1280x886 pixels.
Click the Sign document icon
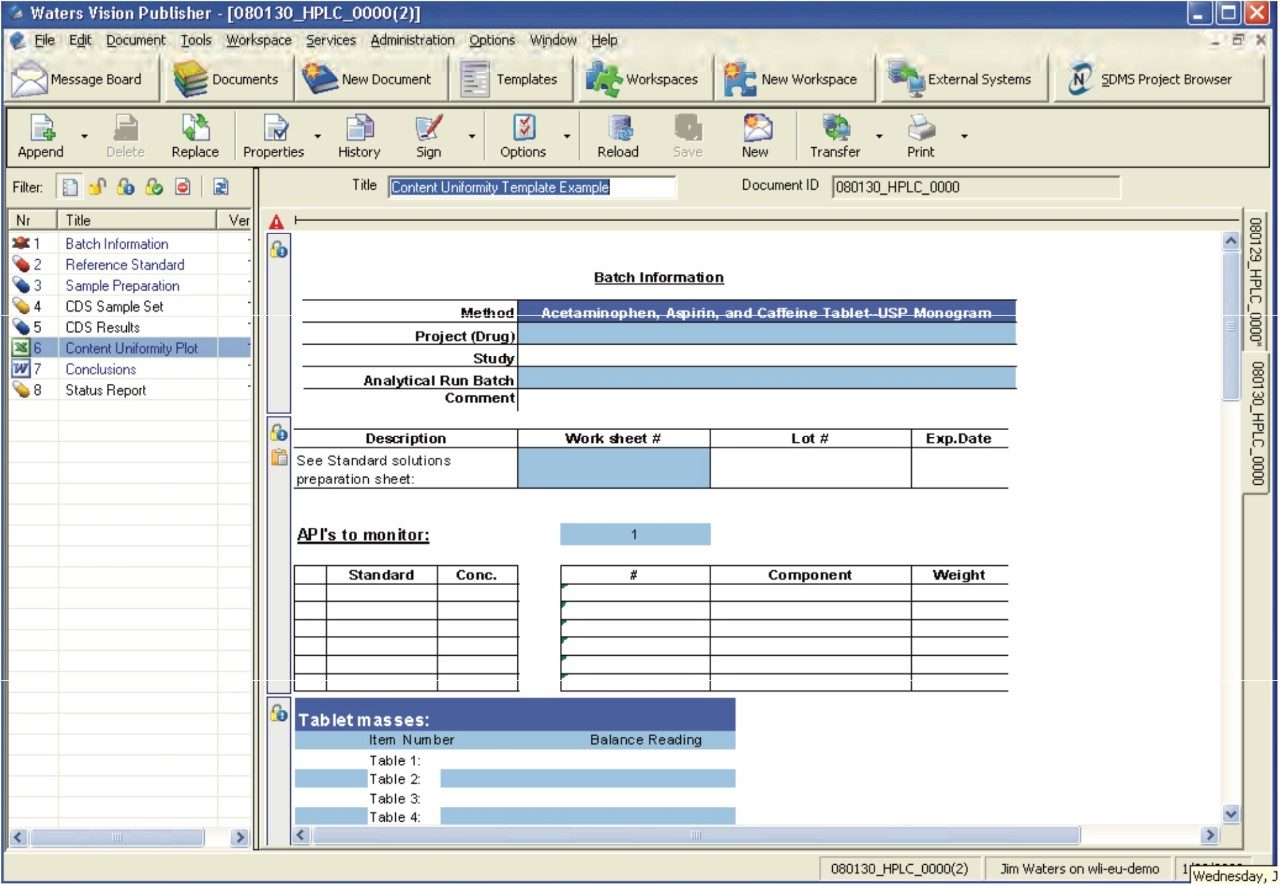428,128
